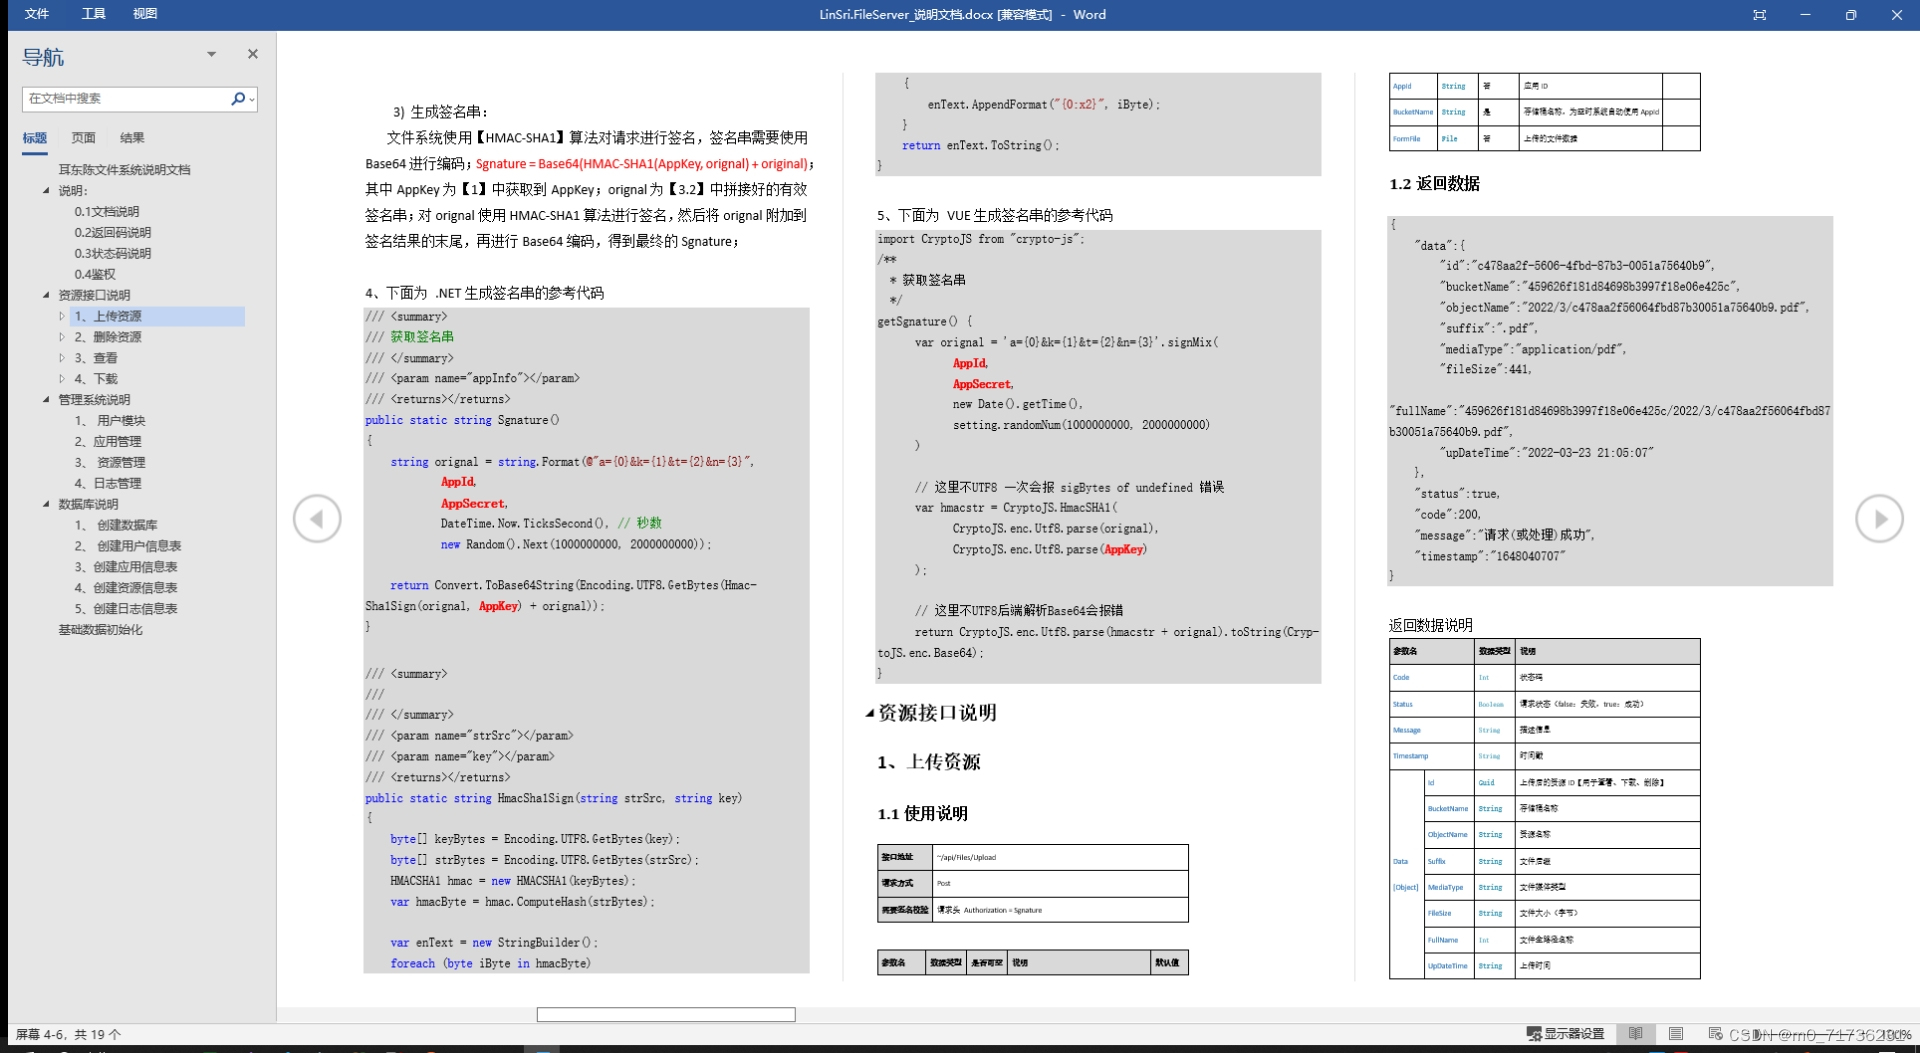1920x1053 pixels.
Task: Click the 导航 pane title
Action: 43,57
